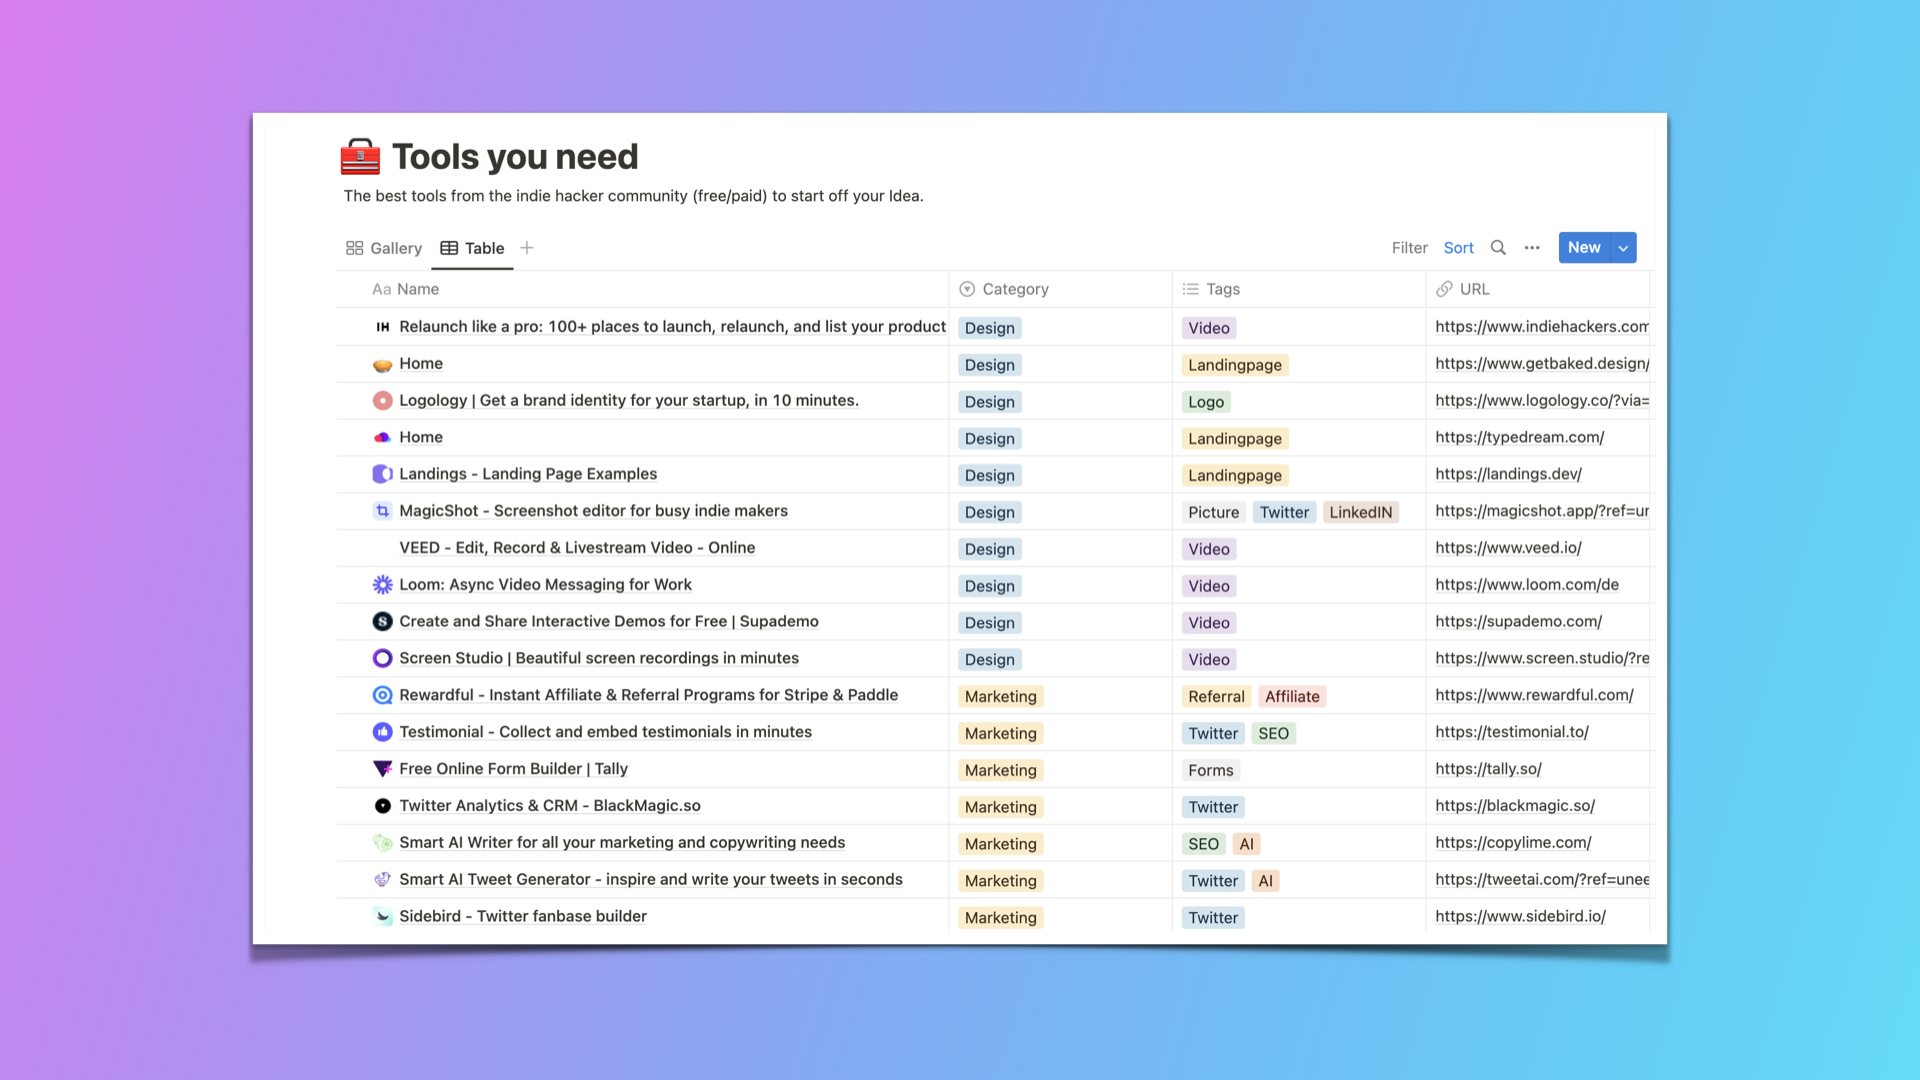1920x1080 pixels.
Task: Click the typedream Home row icon
Action: (x=382, y=438)
